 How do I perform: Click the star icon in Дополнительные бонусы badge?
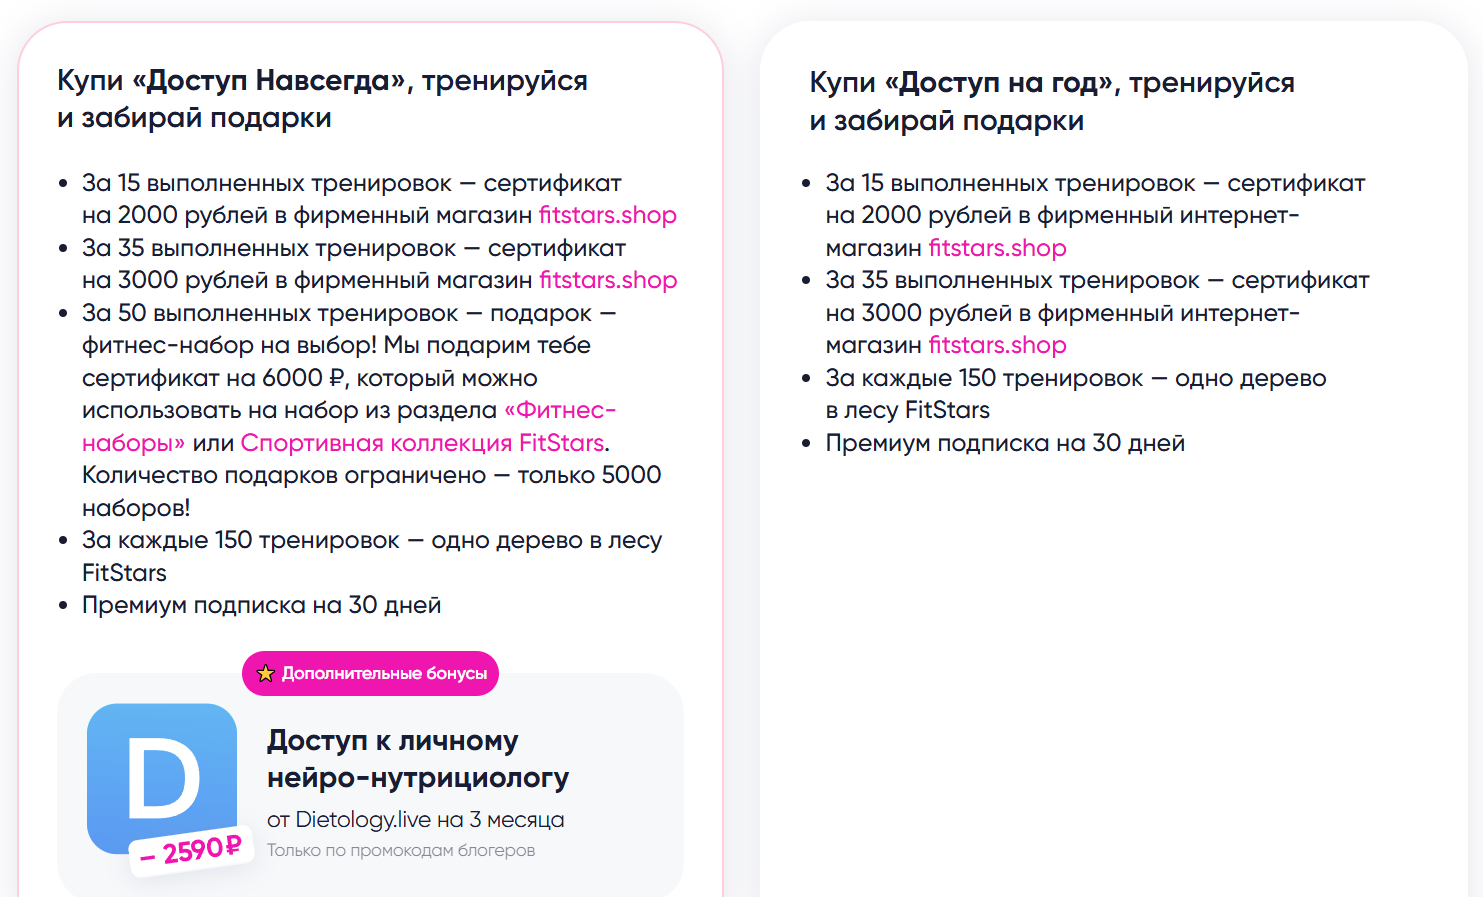tap(266, 674)
